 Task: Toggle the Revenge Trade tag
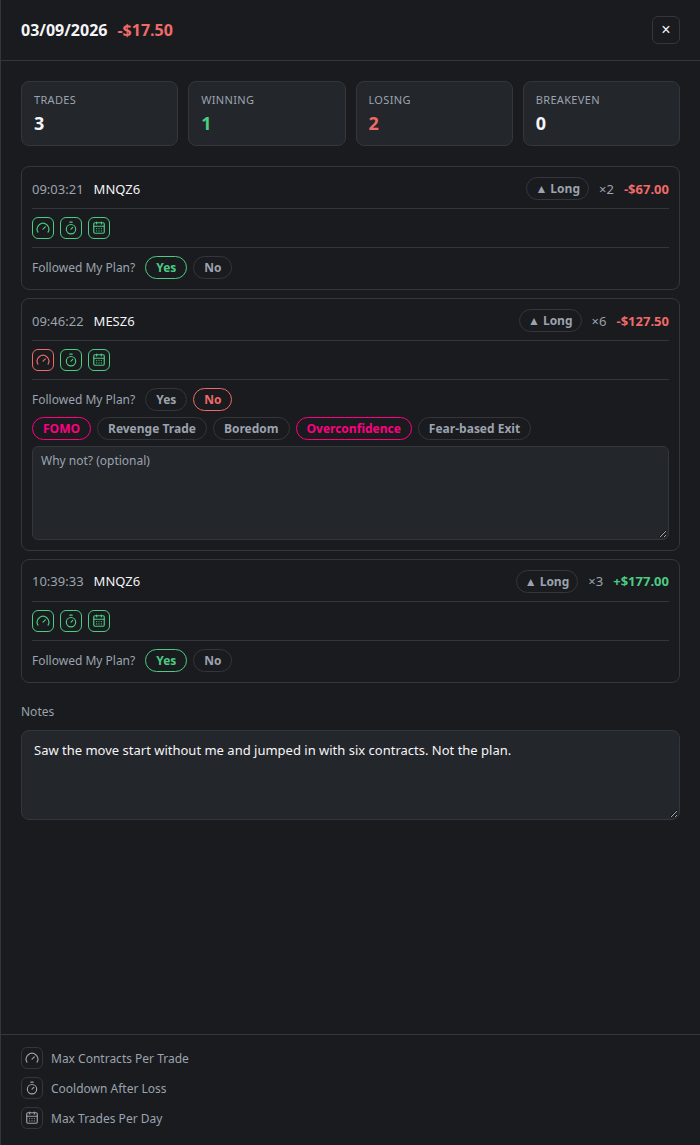click(152, 429)
